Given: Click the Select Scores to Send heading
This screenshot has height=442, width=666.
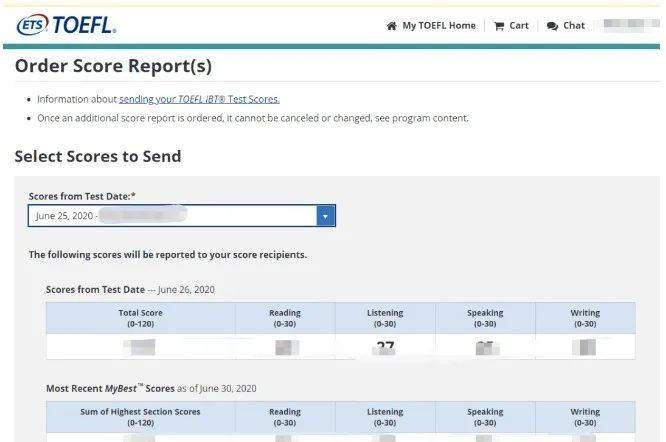Looking at the screenshot, I should [98, 156].
